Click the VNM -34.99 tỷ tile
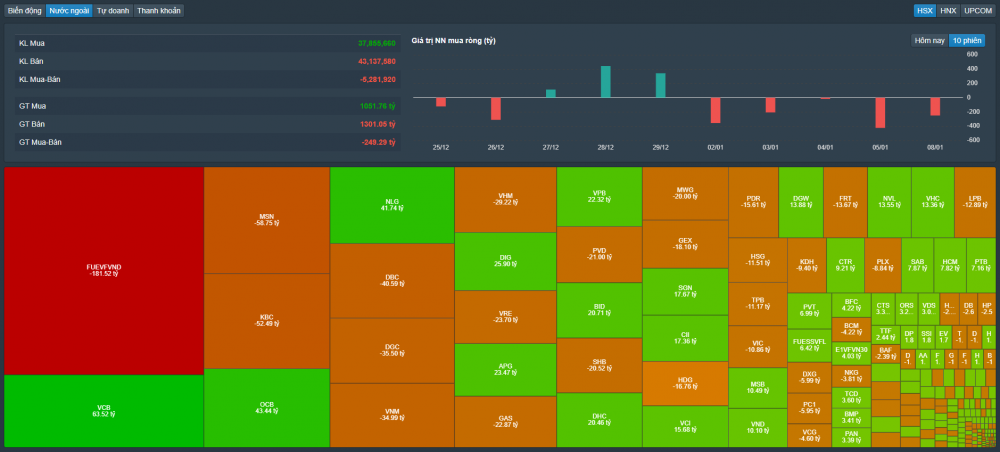This screenshot has height=452, width=1000. tap(392, 415)
